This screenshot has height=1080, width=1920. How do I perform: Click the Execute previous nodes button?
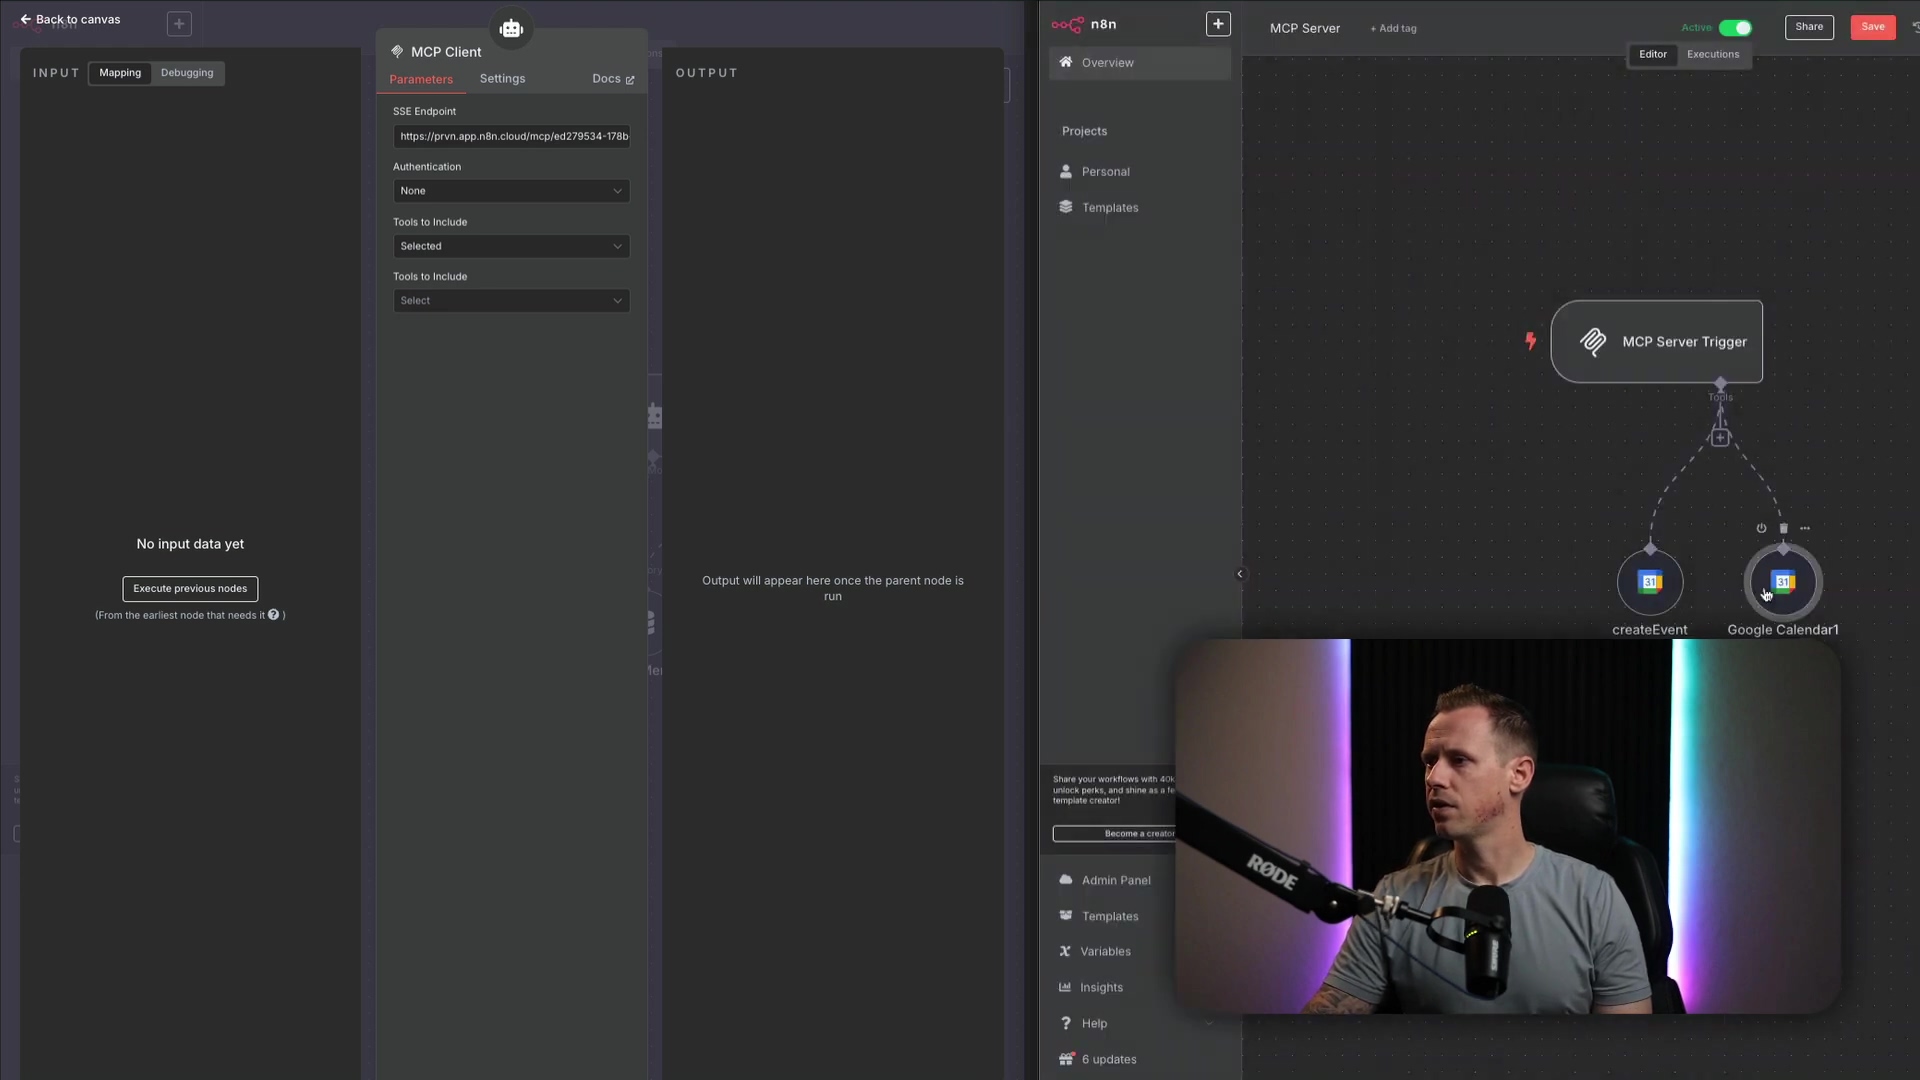click(190, 589)
